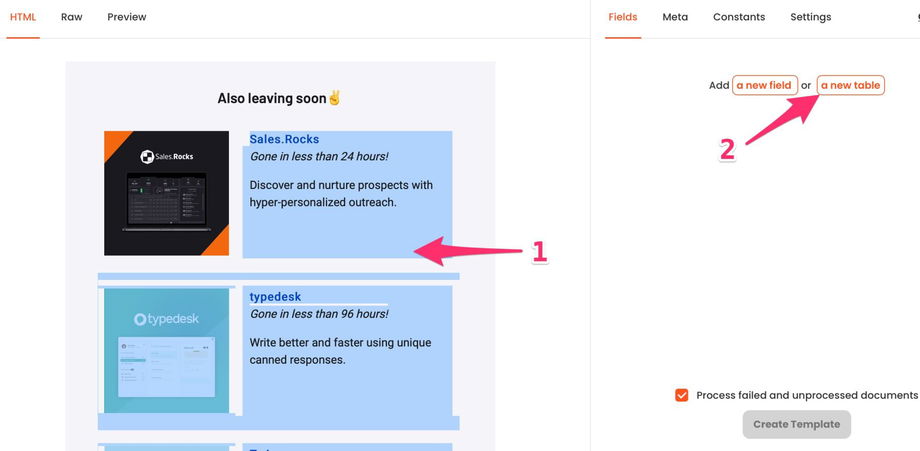Open the Settings tab
This screenshot has width=920, height=451.
[x=810, y=17]
